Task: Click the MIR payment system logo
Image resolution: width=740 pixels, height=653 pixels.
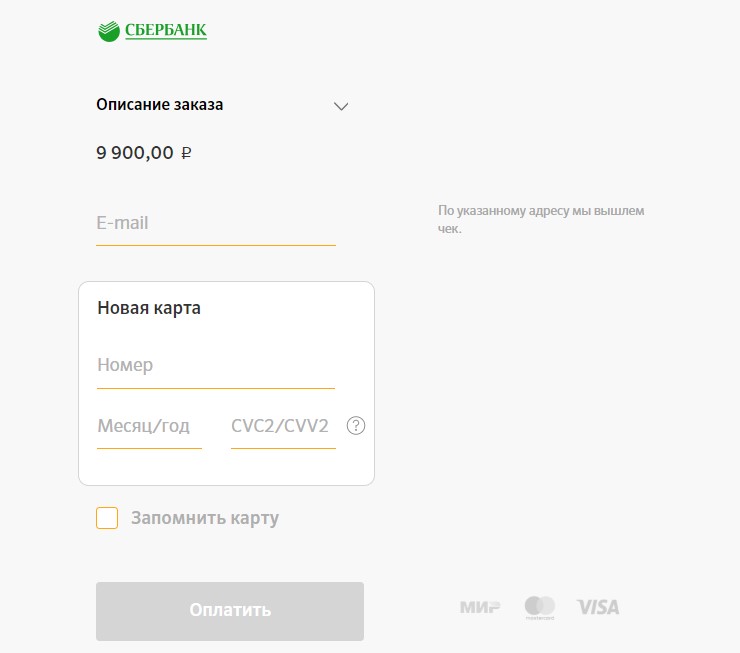Action: (x=479, y=607)
